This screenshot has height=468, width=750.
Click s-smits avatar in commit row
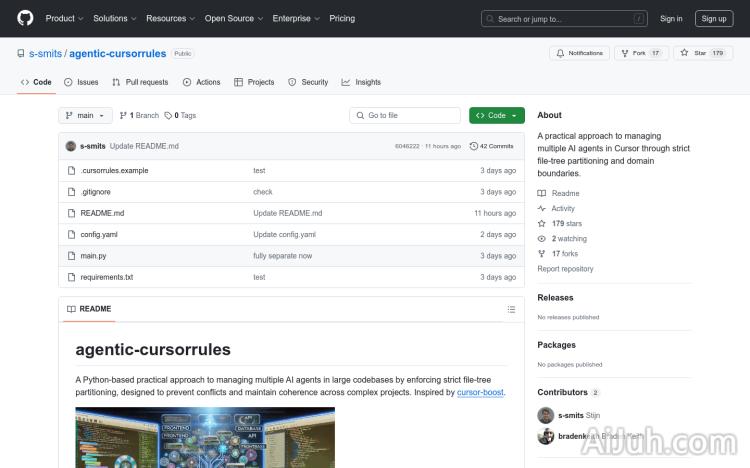tap(71, 146)
